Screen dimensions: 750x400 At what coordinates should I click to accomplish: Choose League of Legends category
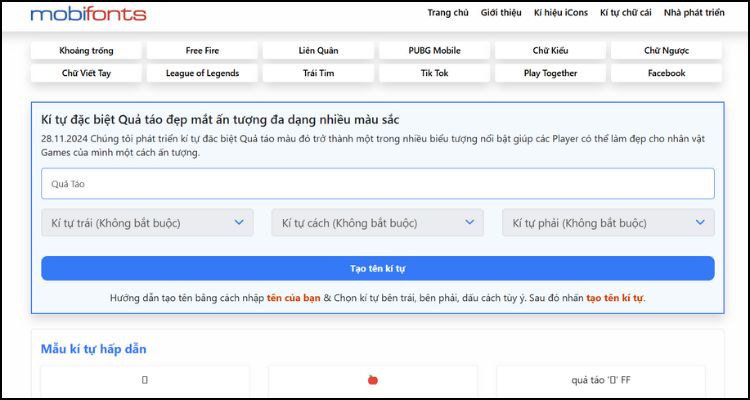[x=202, y=73]
